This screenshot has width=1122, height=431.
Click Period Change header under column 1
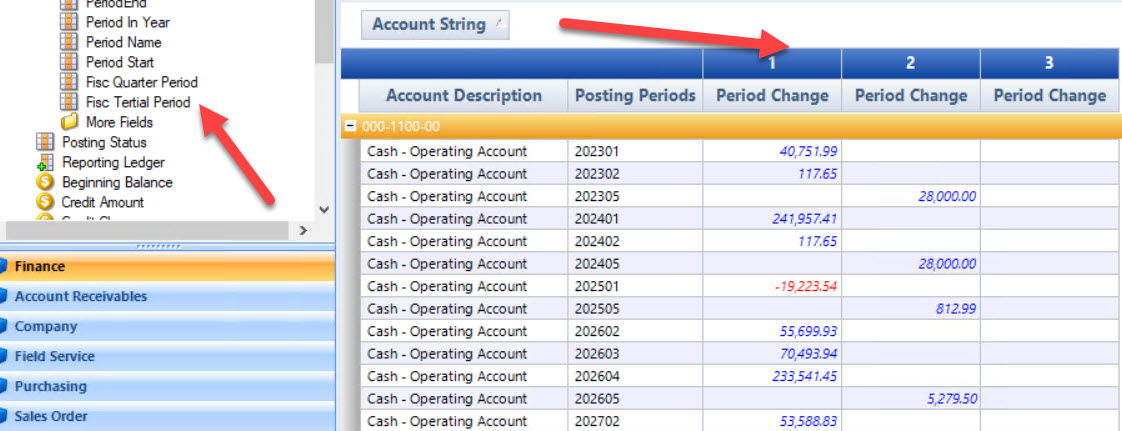coord(772,96)
